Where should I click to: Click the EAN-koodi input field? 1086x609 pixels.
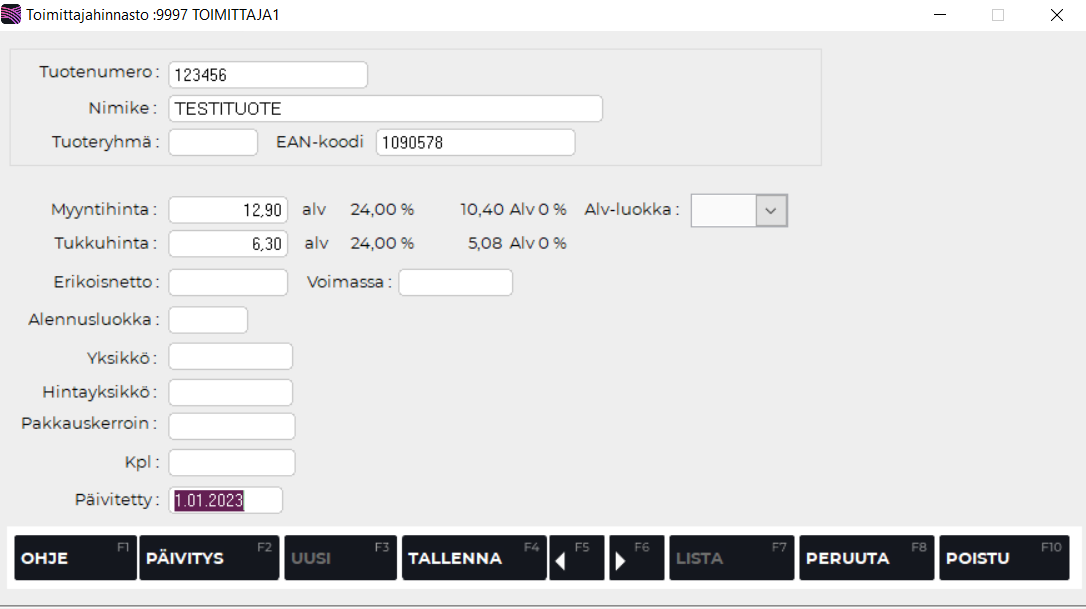pos(475,143)
